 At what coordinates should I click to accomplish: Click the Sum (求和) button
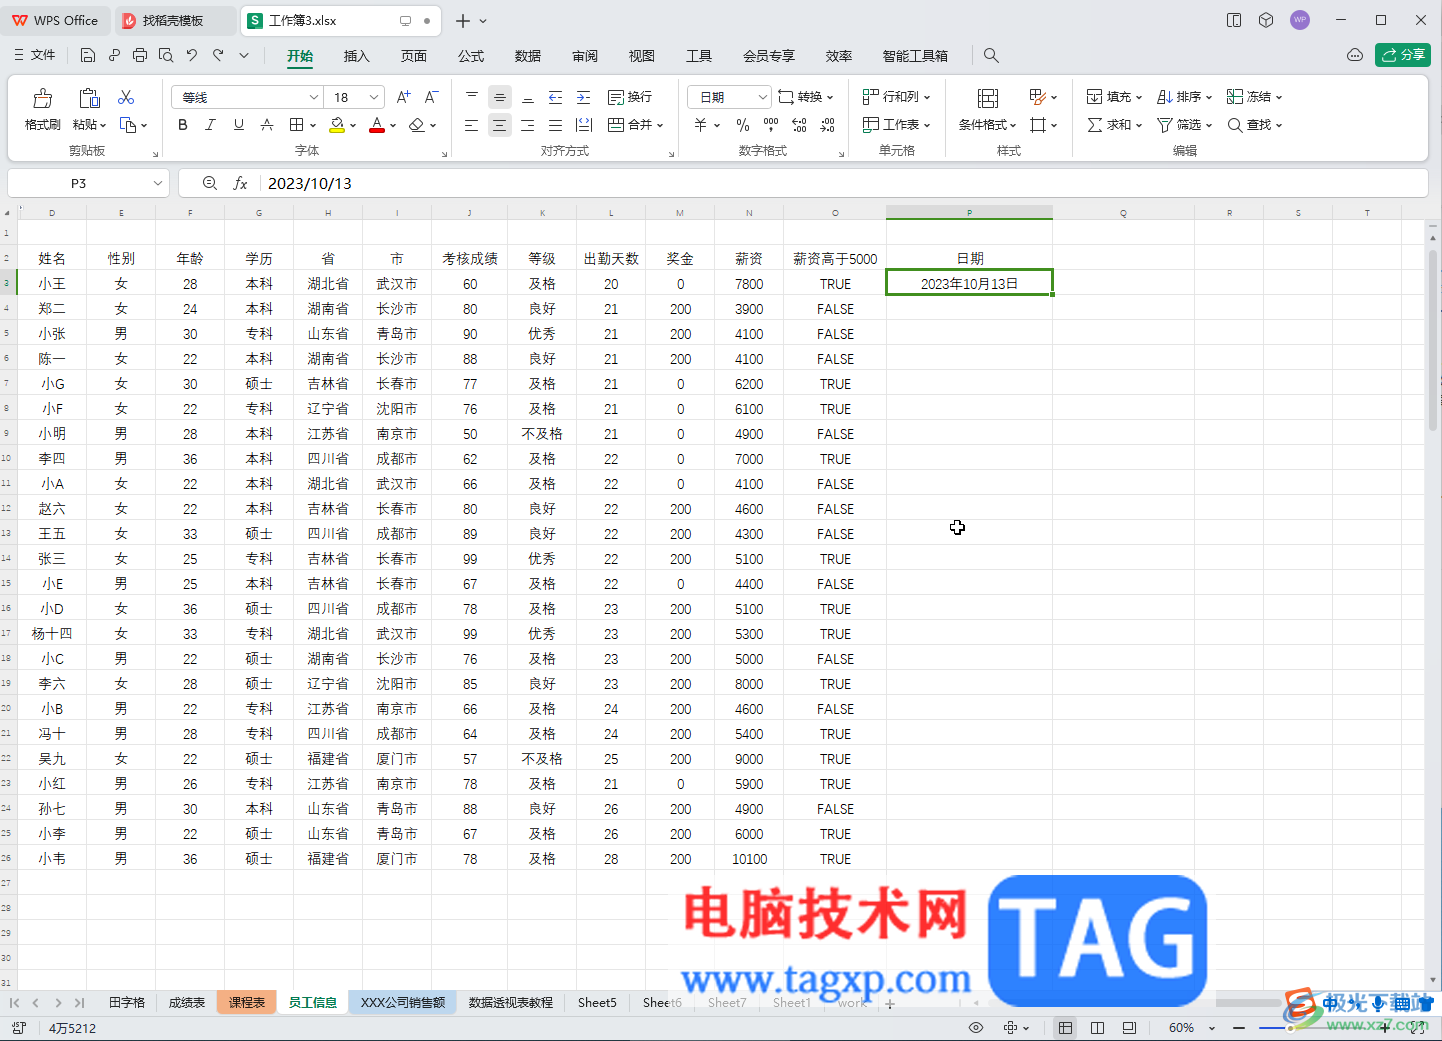(1114, 125)
